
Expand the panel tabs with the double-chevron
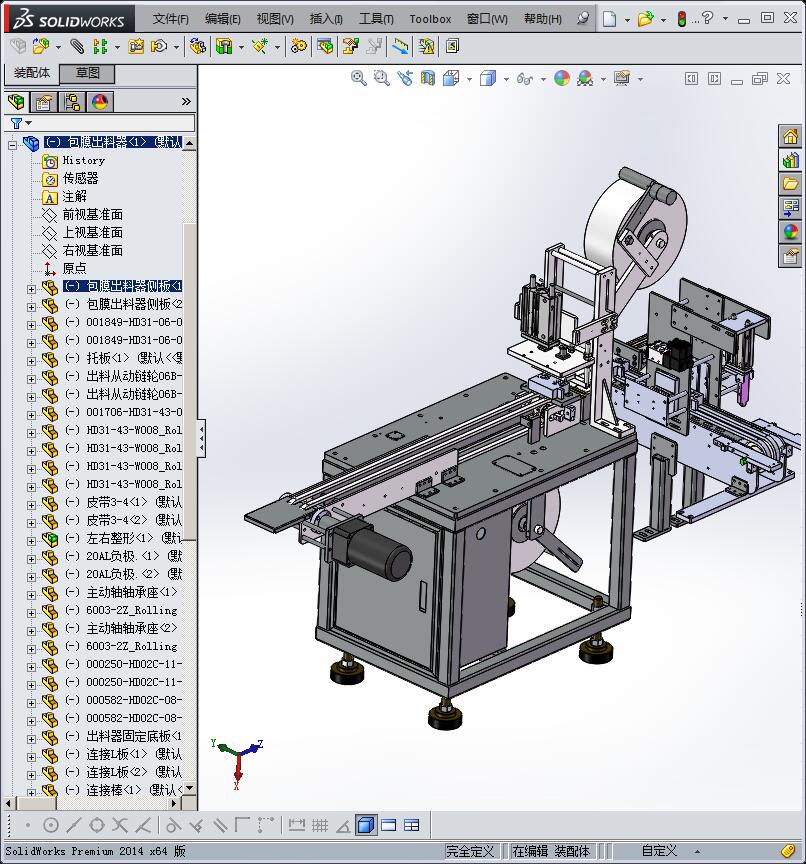[186, 102]
